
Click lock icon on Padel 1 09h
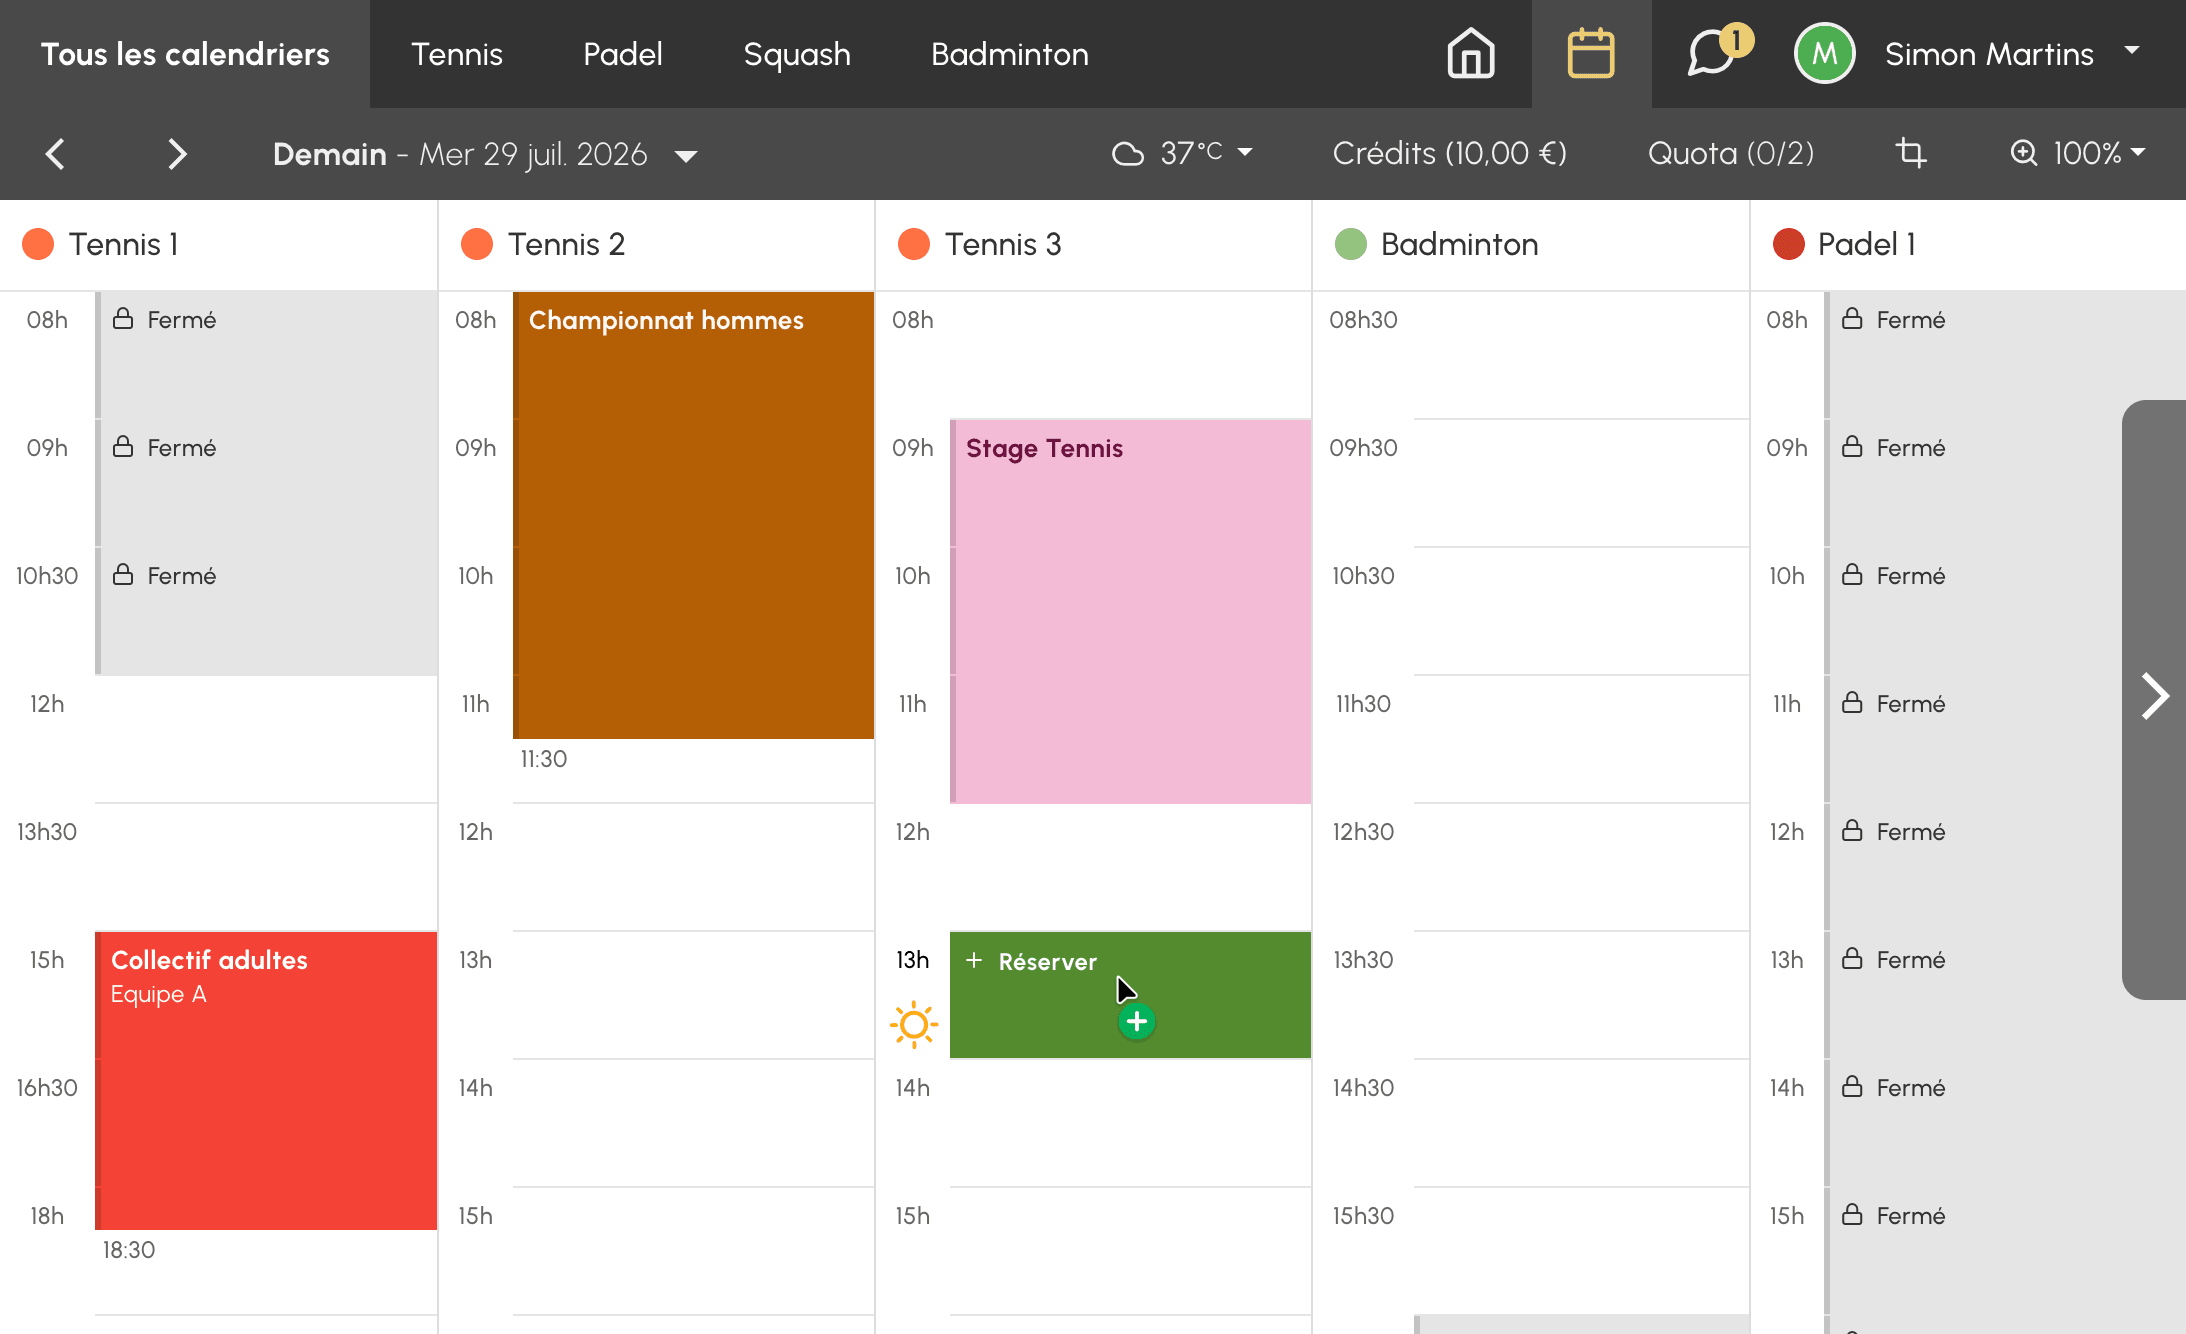[1852, 447]
